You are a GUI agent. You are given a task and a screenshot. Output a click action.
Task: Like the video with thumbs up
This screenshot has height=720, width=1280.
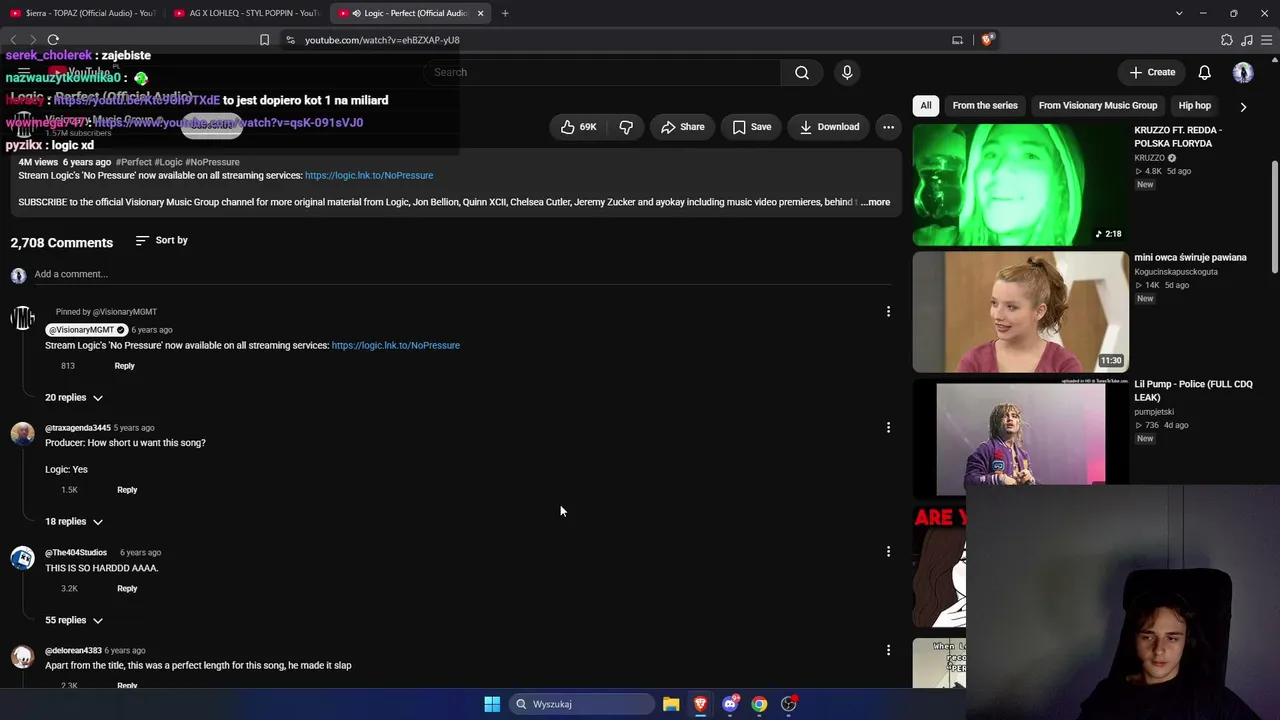(x=579, y=127)
